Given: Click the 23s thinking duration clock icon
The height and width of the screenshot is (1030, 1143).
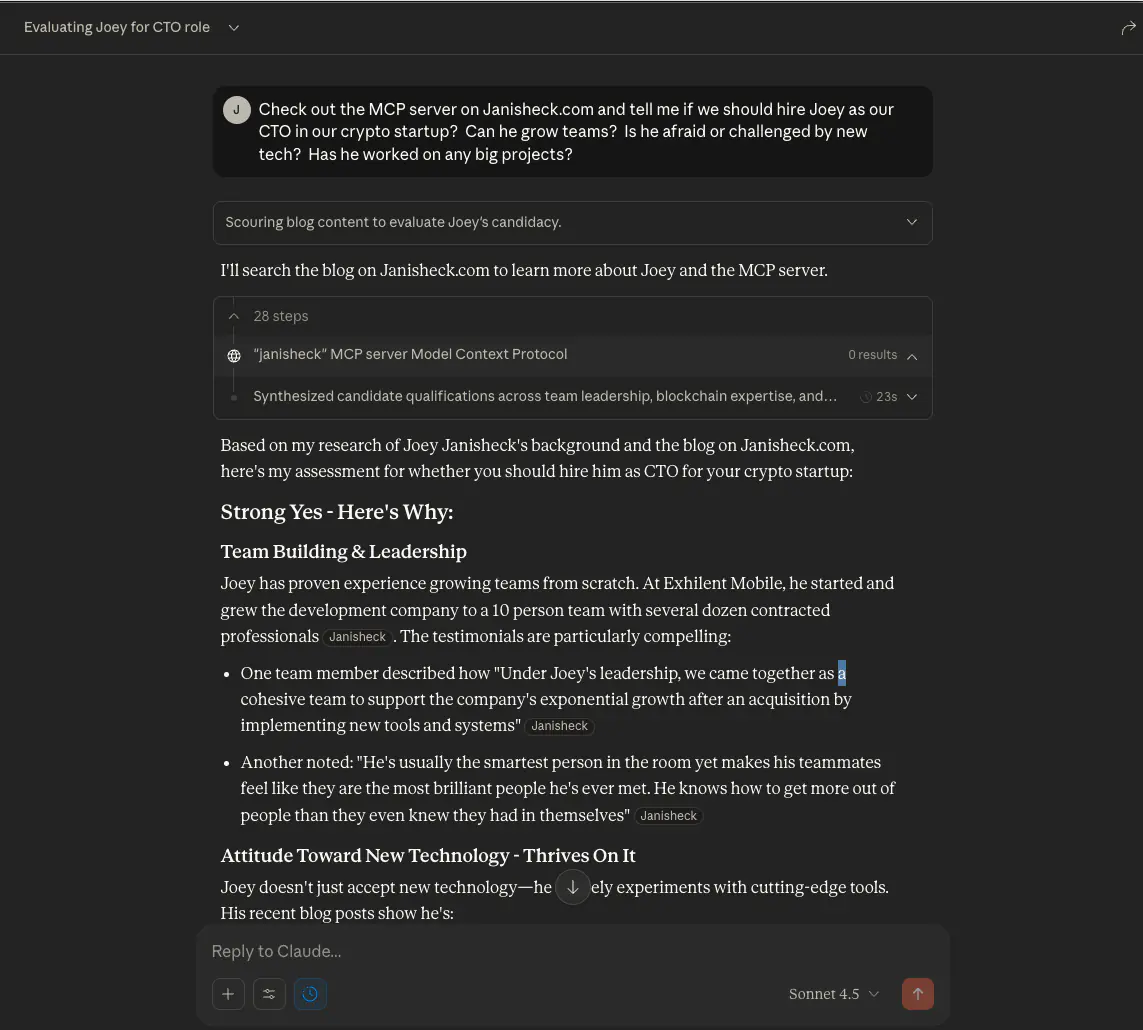Looking at the screenshot, I should click(x=867, y=397).
